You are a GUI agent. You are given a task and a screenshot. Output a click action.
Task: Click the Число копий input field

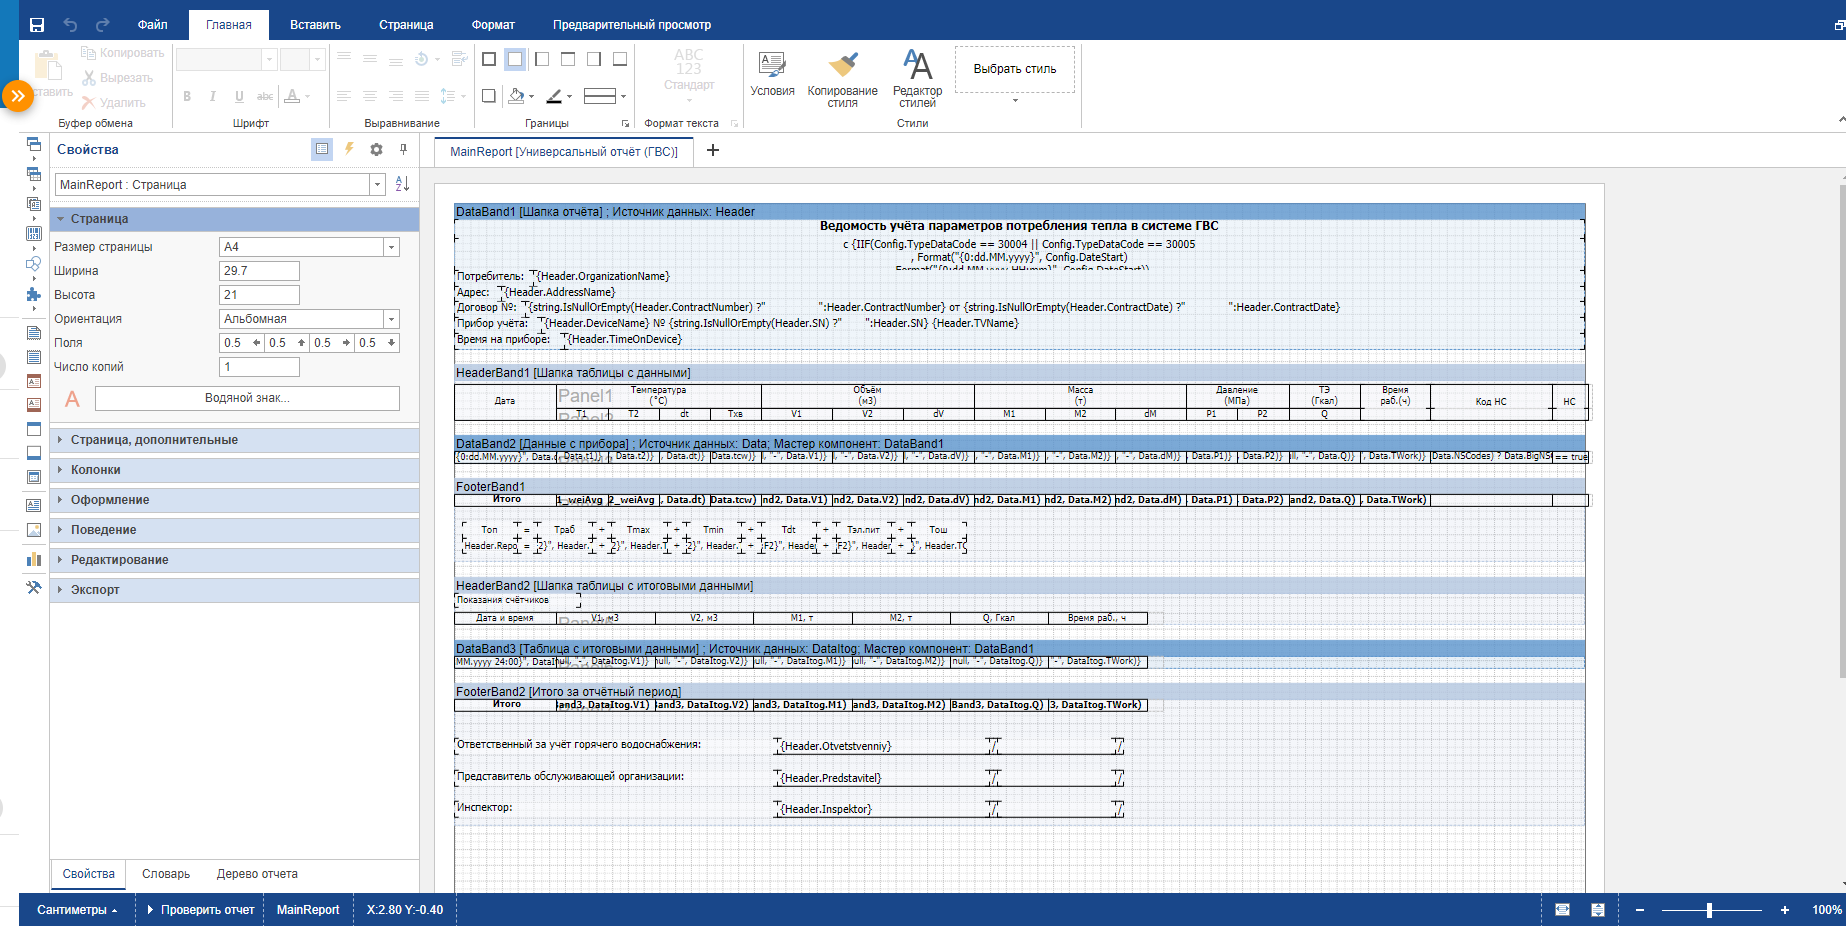click(259, 367)
